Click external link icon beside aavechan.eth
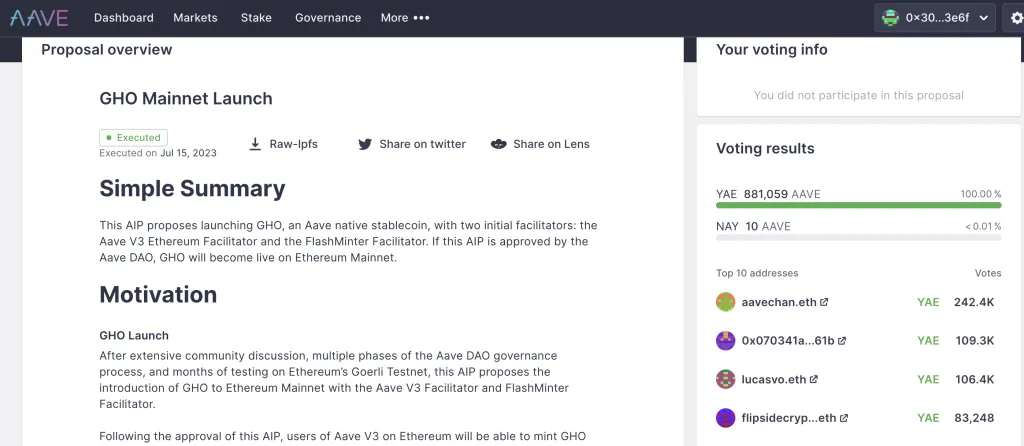The height and width of the screenshot is (446, 1024). [x=824, y=302]
